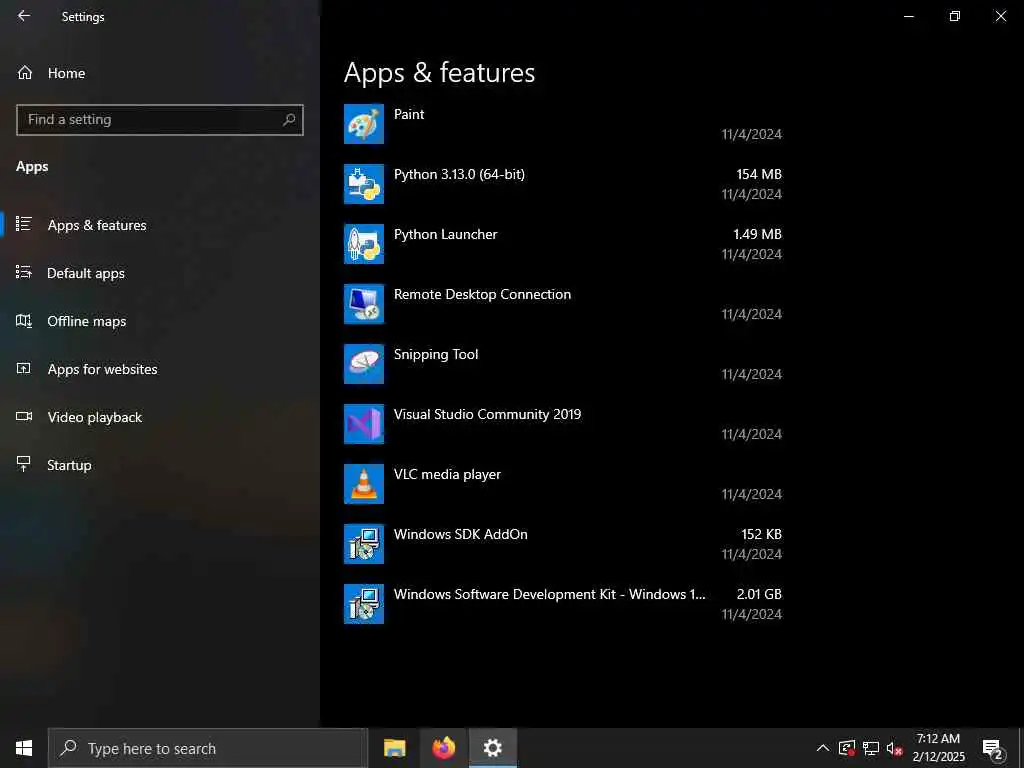This screenshot has height=768, width=1024.
Task: Click the Python Launcher rocket icon
Action: click(x=364, y=244)
